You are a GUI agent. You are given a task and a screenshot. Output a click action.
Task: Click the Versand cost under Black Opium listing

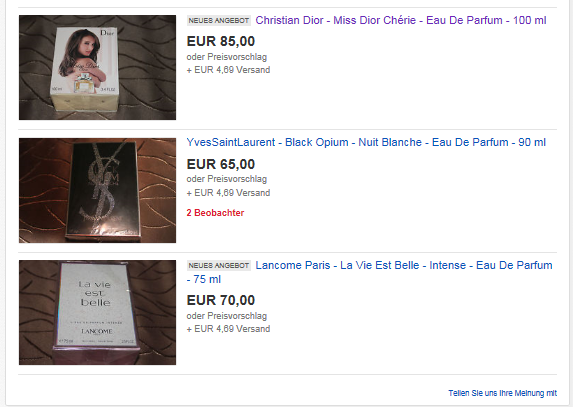click(228, 193)
